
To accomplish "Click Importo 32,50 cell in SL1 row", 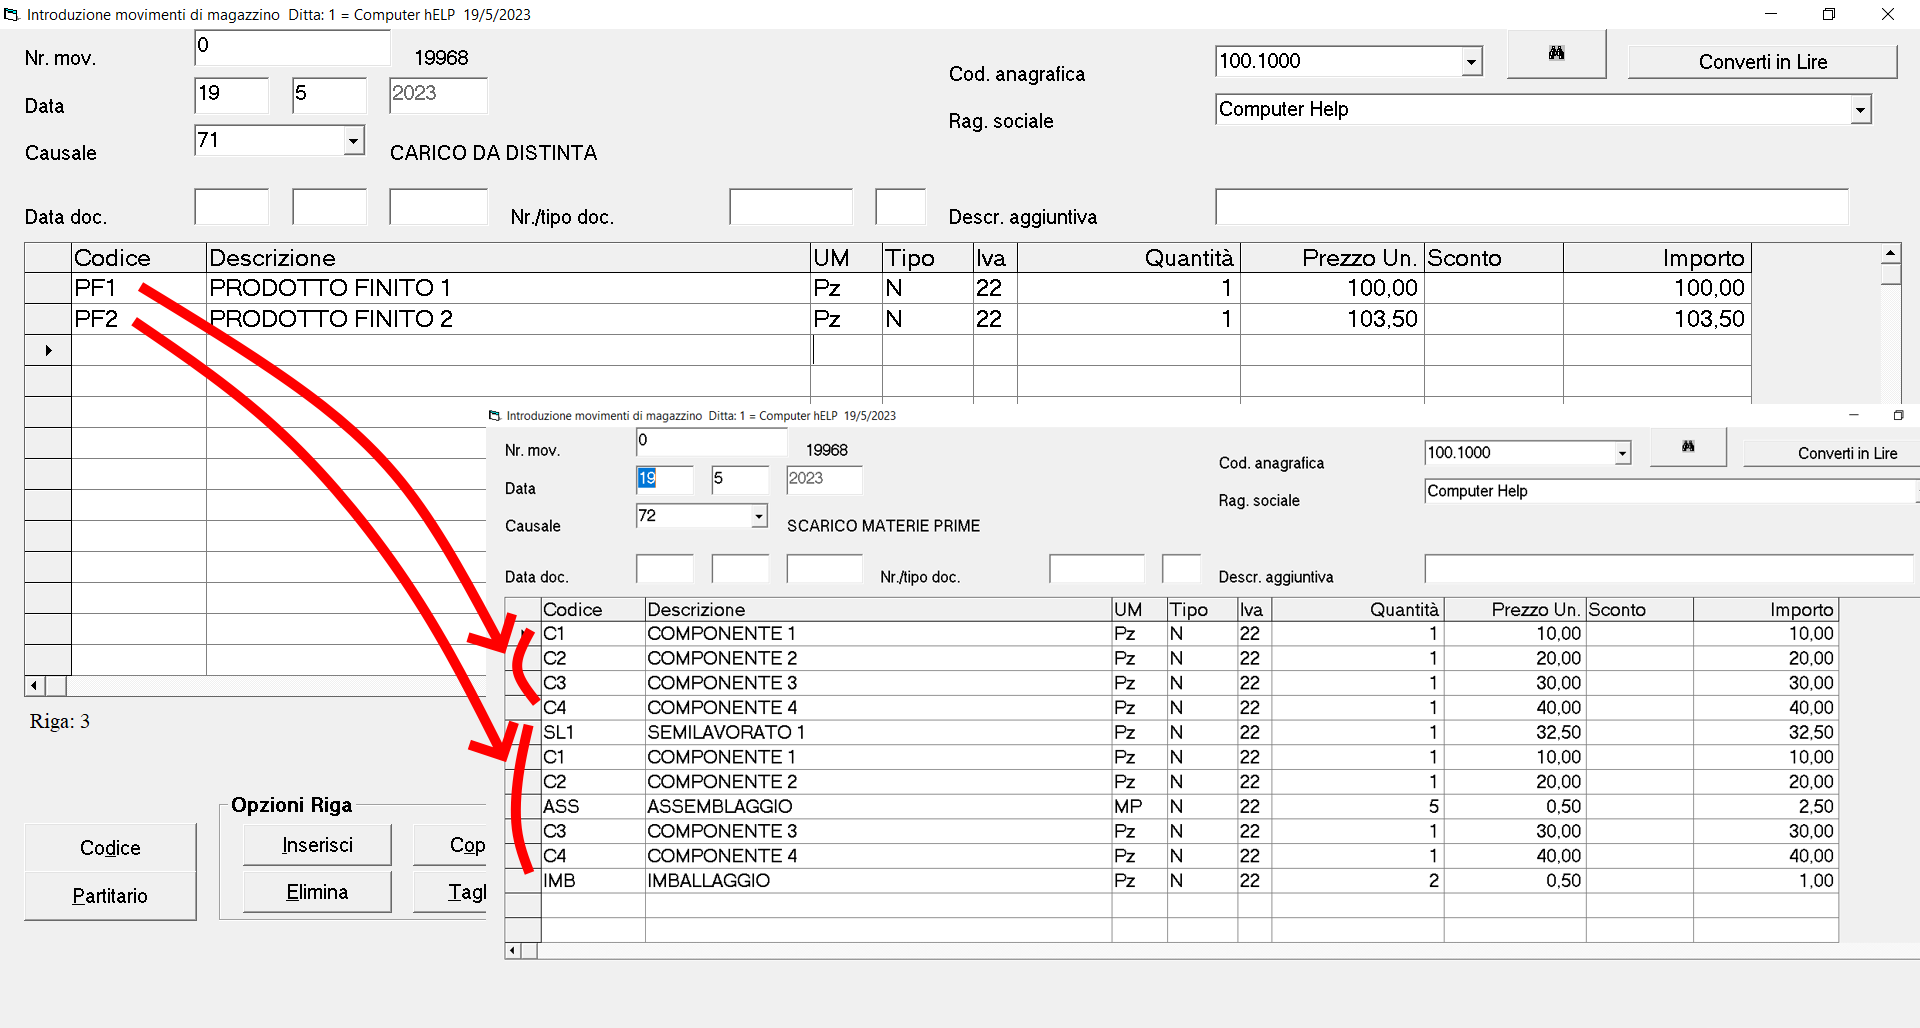I will [1765, 733].
